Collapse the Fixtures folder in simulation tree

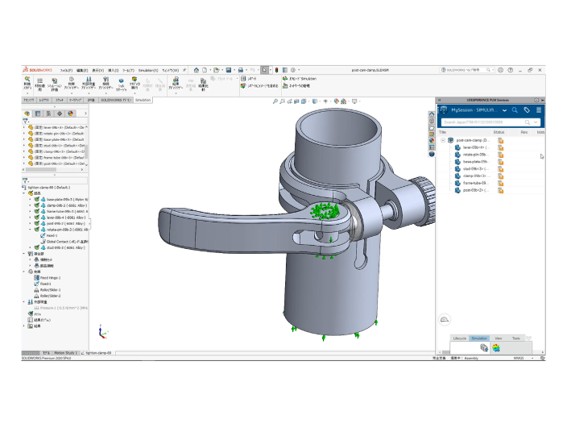click(25, 272)
